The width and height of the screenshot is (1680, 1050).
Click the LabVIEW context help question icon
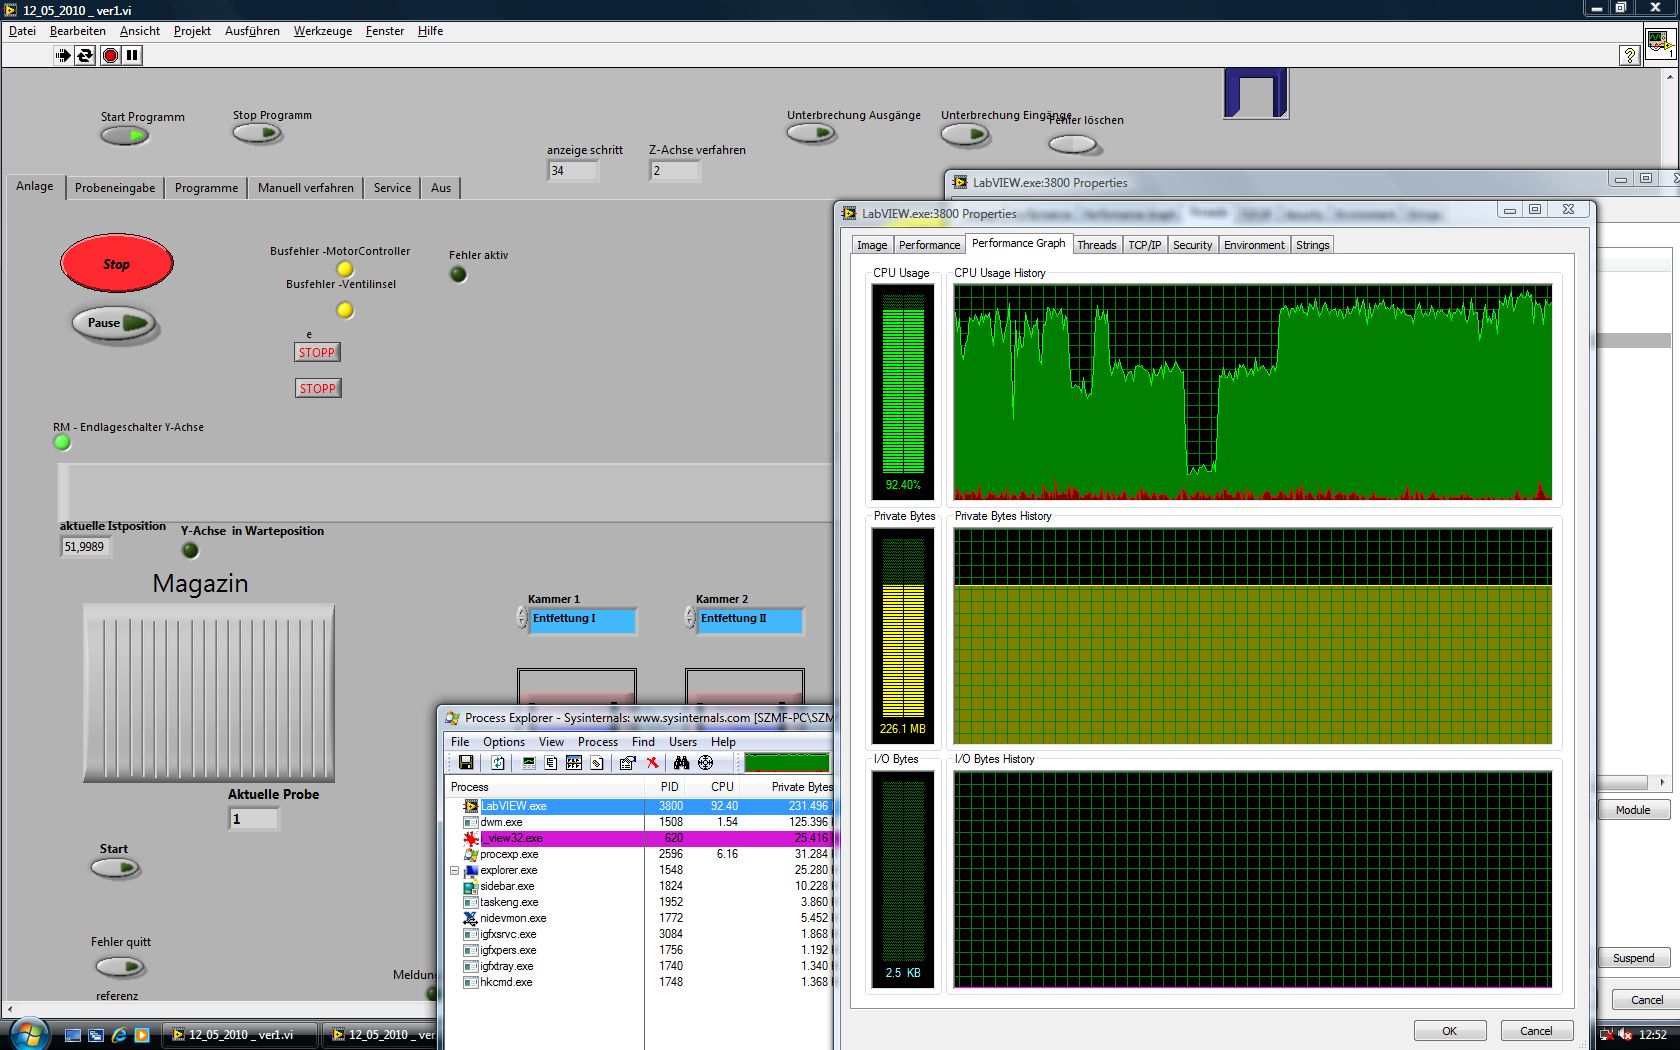1629,56
